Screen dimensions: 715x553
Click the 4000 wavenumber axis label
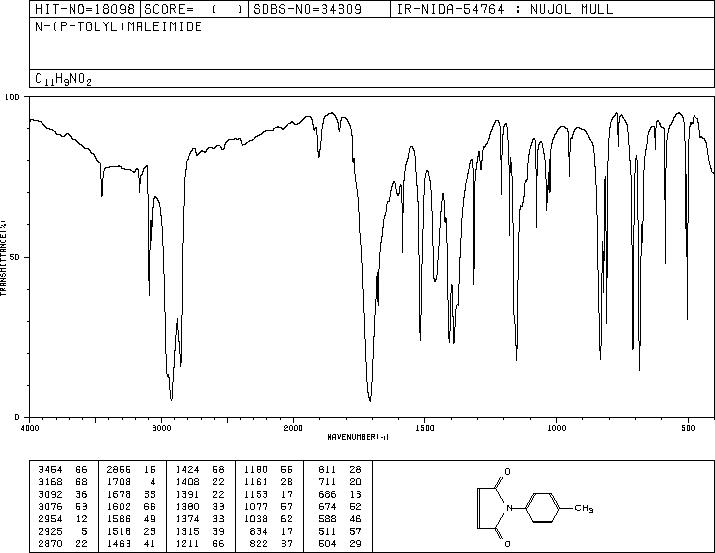click(30, 428)
